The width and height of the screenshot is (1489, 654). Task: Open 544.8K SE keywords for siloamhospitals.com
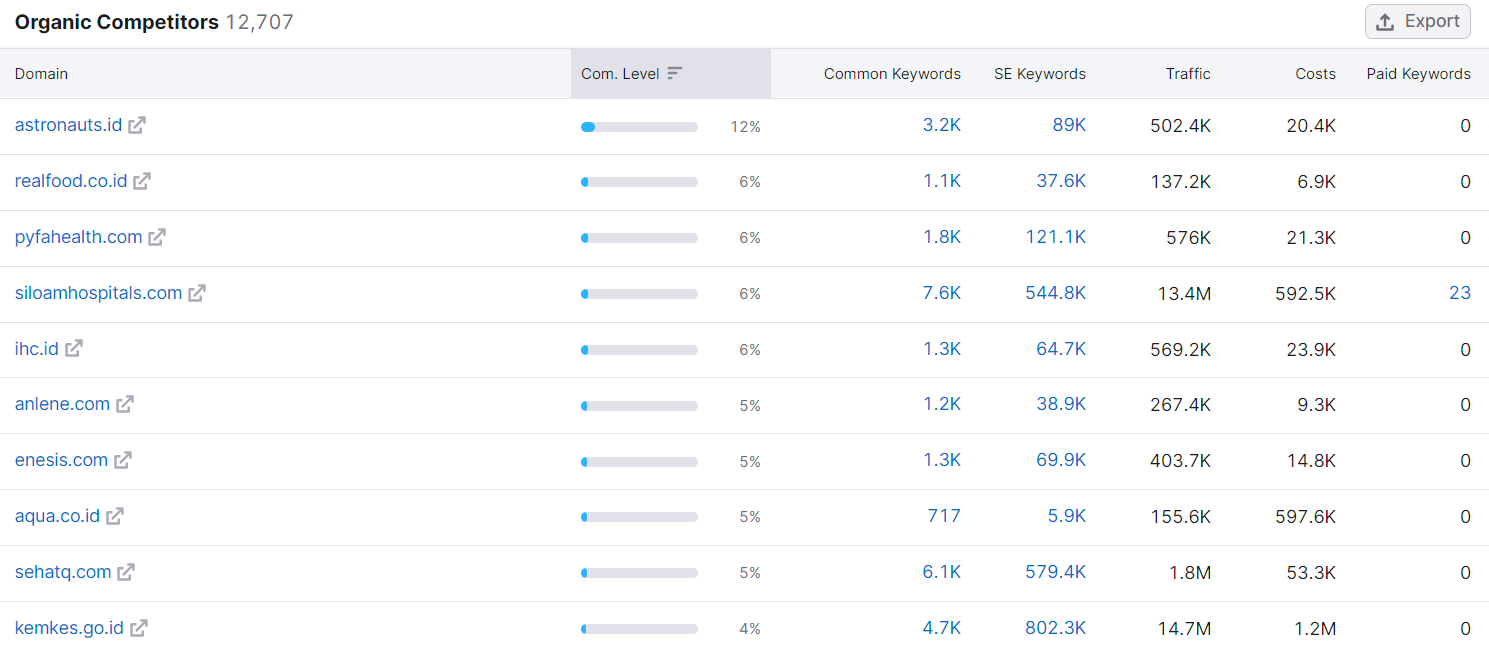pos(1056,293)
